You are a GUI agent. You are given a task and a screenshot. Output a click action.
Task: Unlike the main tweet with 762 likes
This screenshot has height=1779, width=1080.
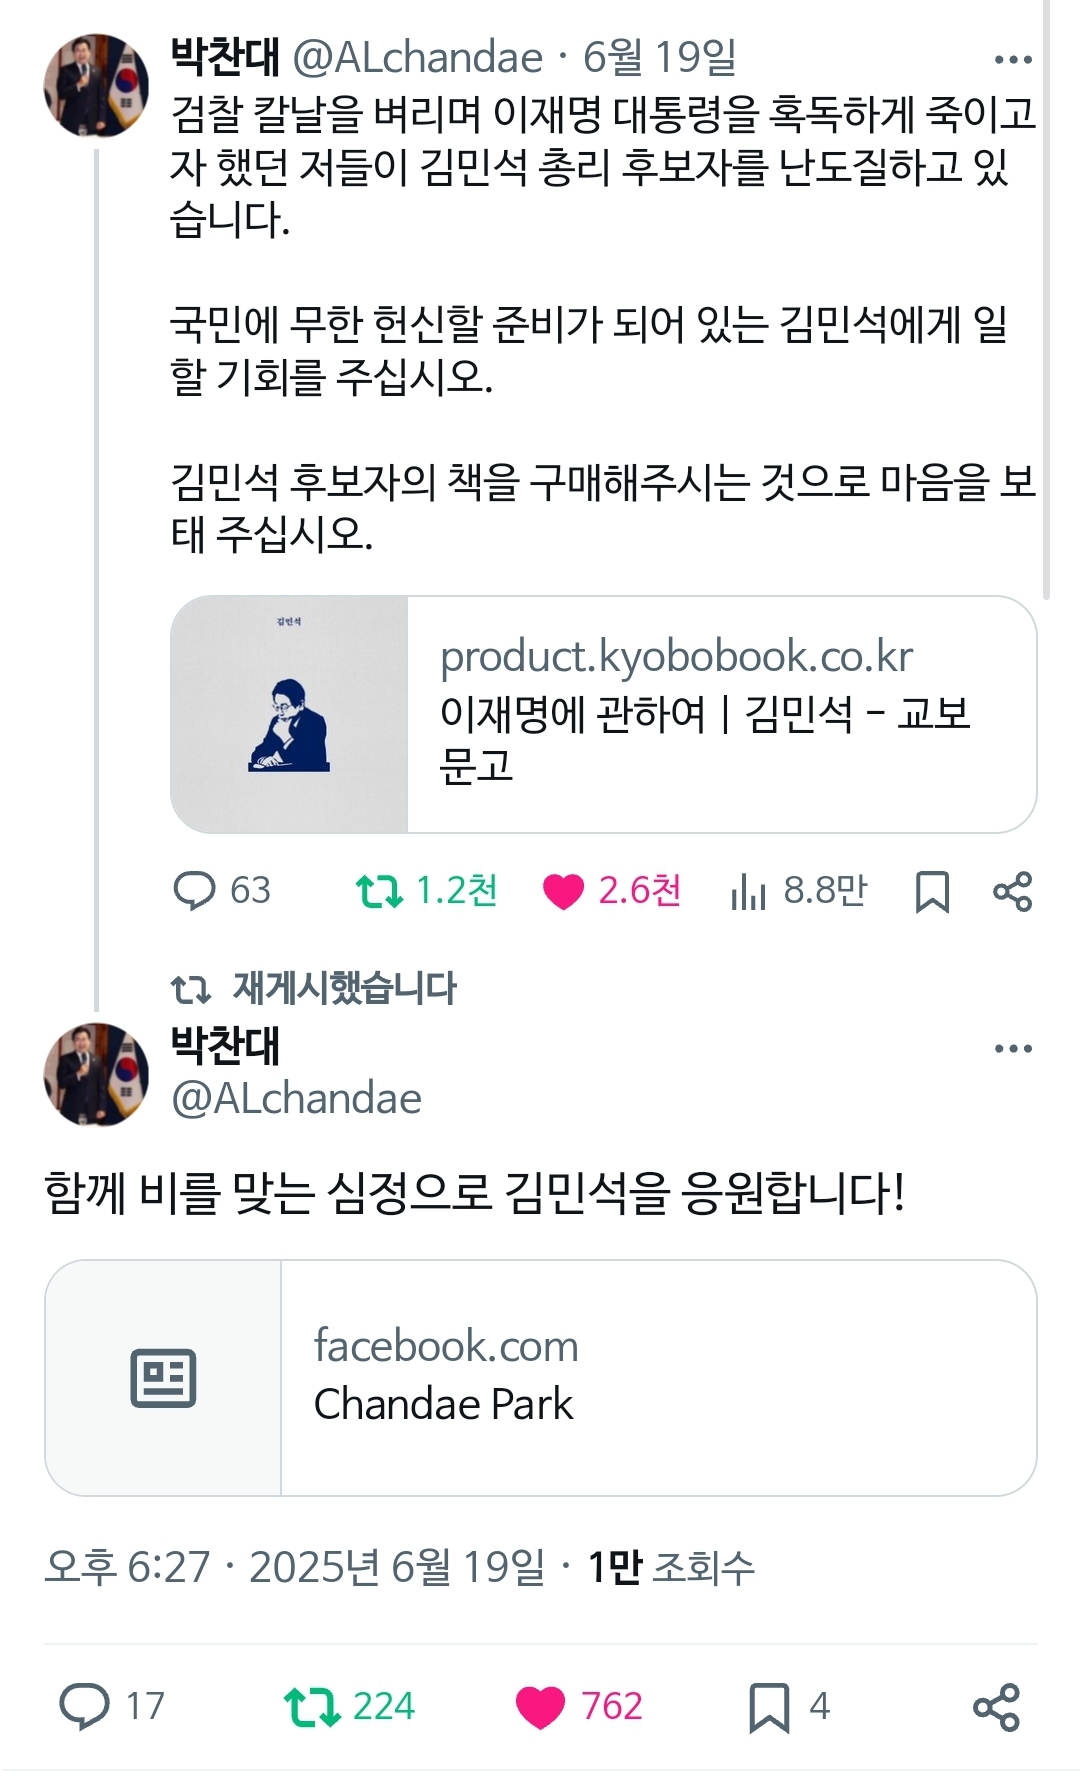541,1706
